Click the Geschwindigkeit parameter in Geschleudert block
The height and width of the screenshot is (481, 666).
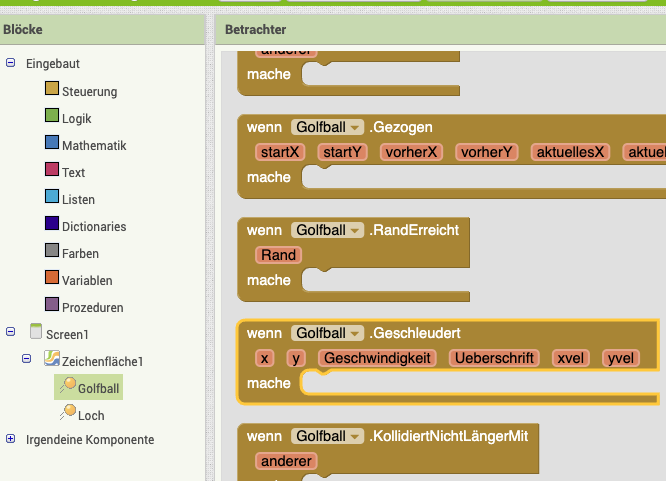(x=377, y=358)
